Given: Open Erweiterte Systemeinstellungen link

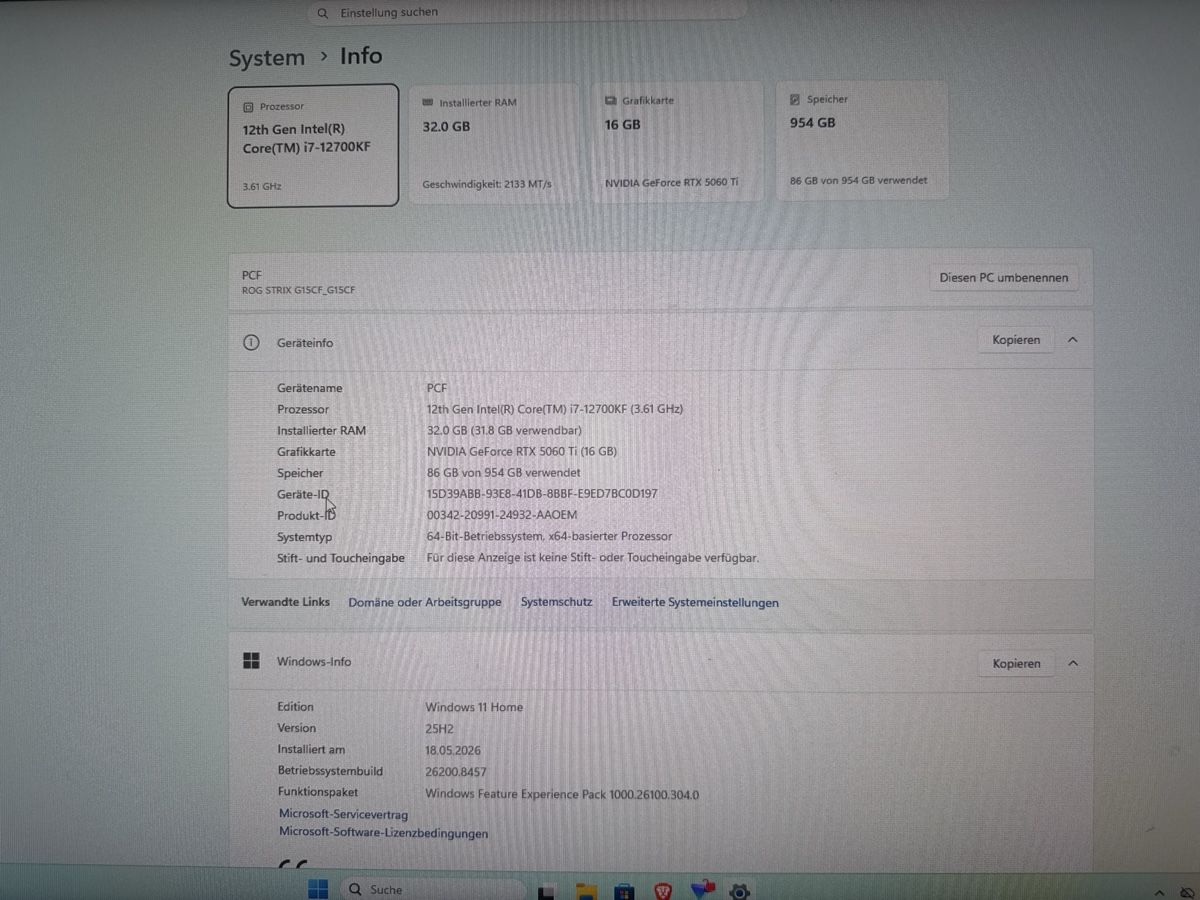Looking at the screenshot, I should 695,603.
